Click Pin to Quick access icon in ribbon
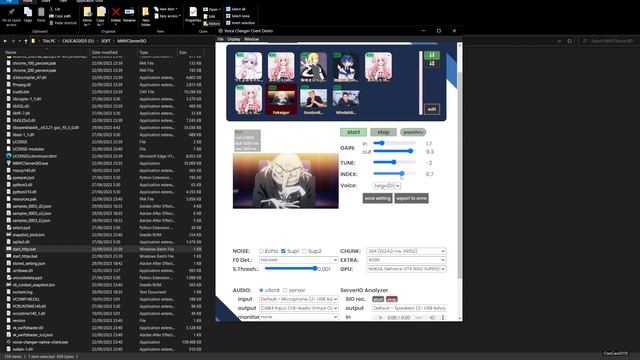This screenshot has height=360, width=640. click(x=11, y=12)
